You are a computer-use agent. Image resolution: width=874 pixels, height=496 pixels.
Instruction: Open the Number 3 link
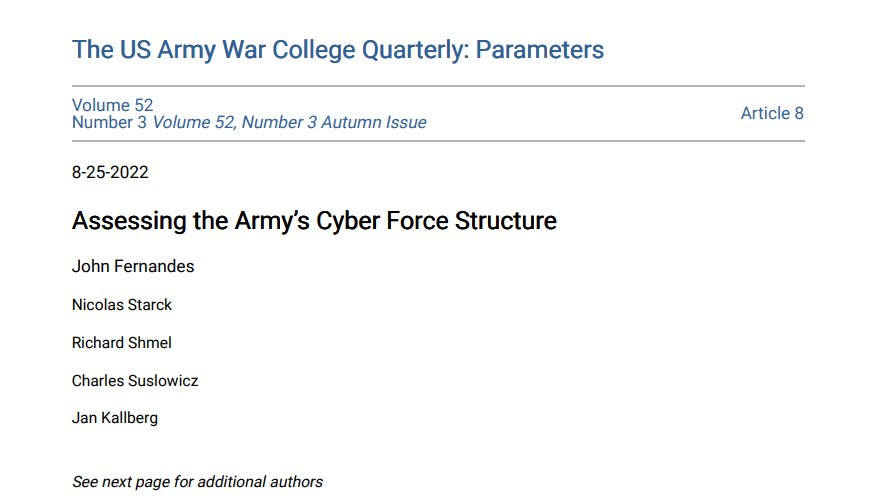point(109,122)
